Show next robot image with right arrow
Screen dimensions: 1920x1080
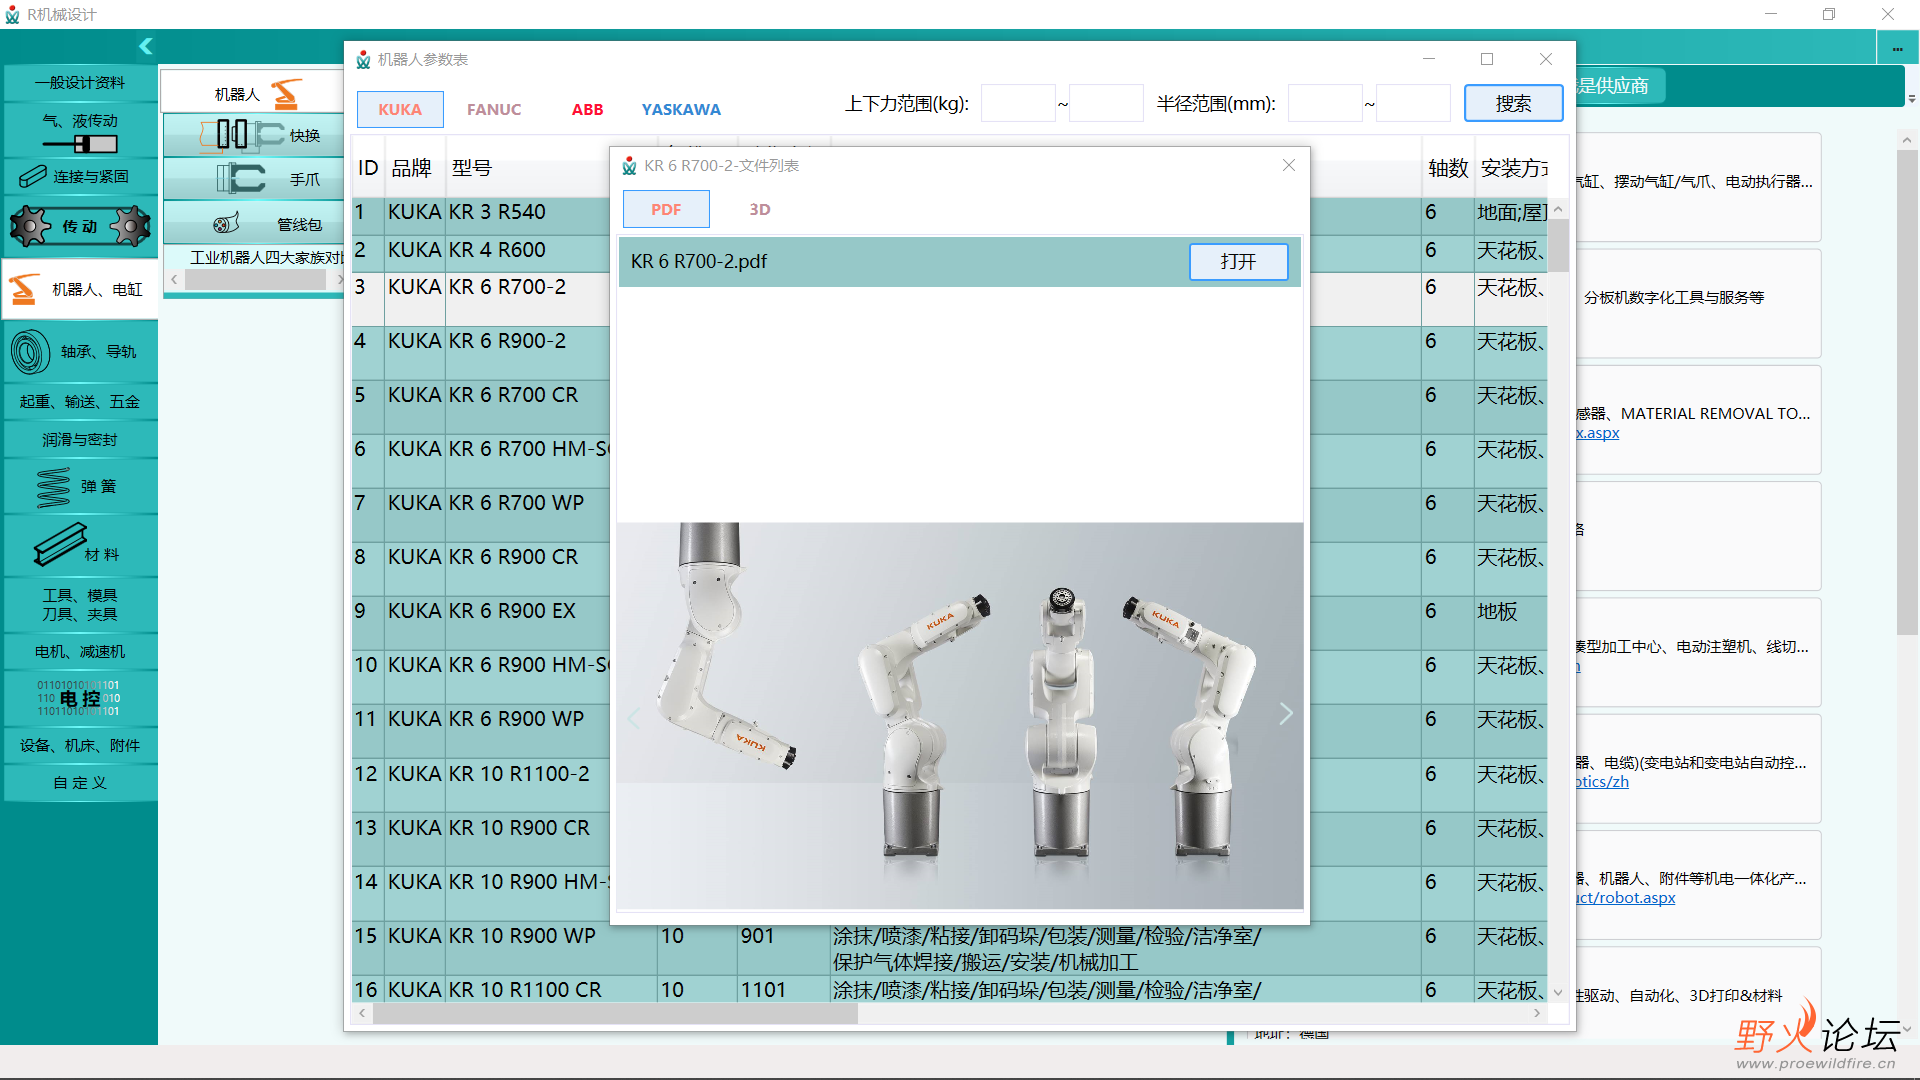(x=1285, y=713)
